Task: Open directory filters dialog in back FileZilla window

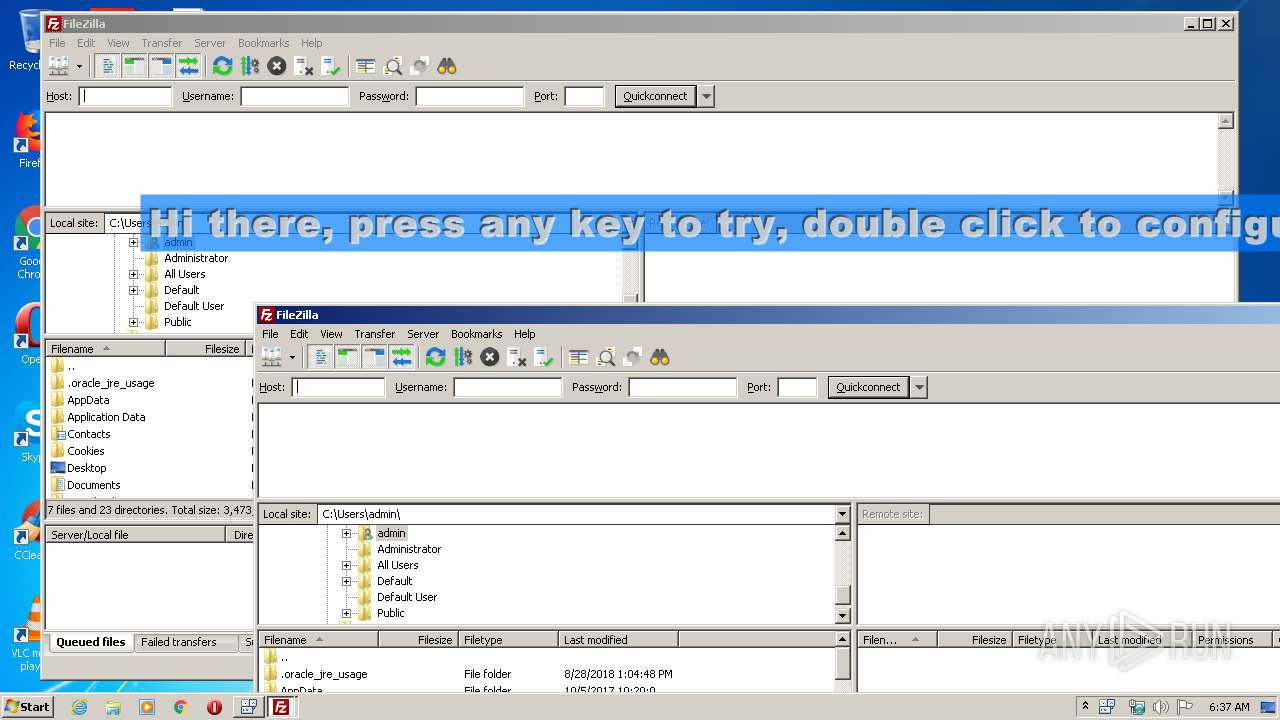Action: tap(365, 66)
